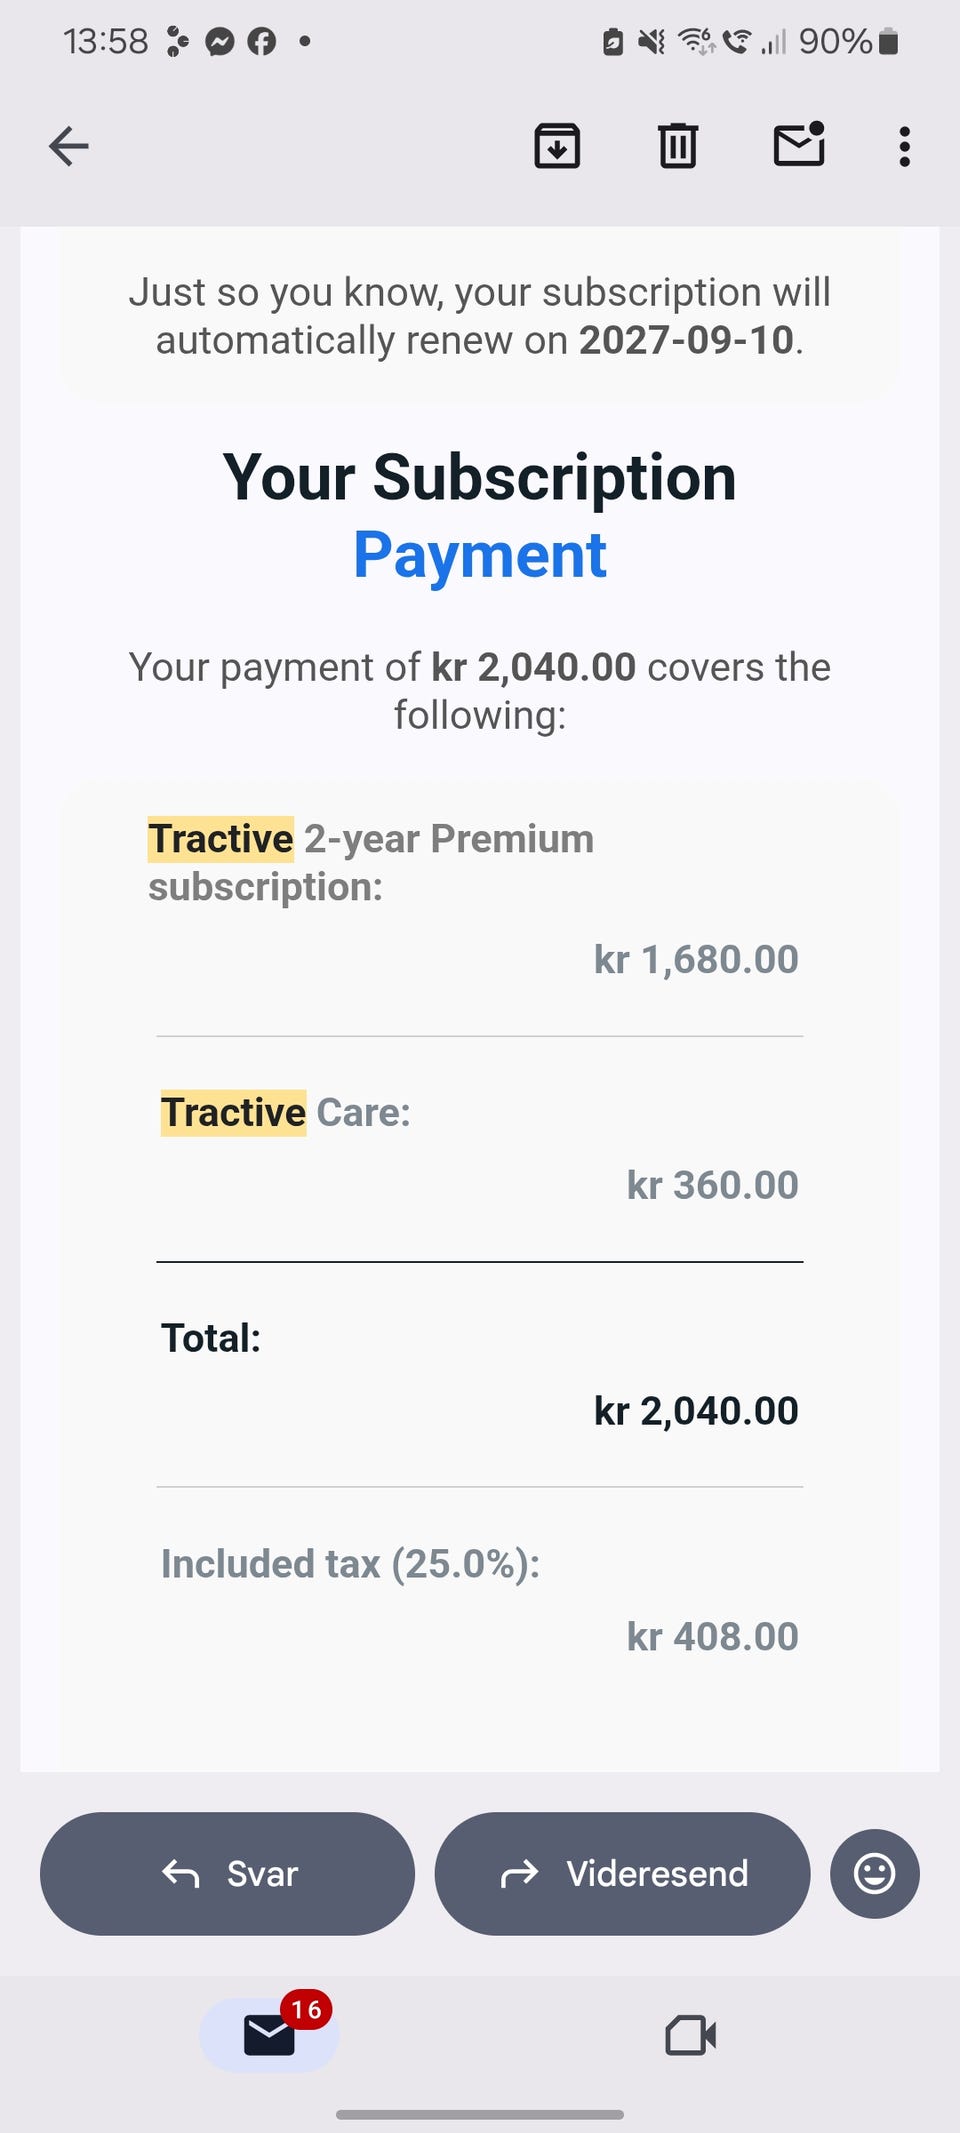The width and height of the screenshot is (960, 2133).
Task: Open the three-dot overflow menu
Action: [904, 146]
